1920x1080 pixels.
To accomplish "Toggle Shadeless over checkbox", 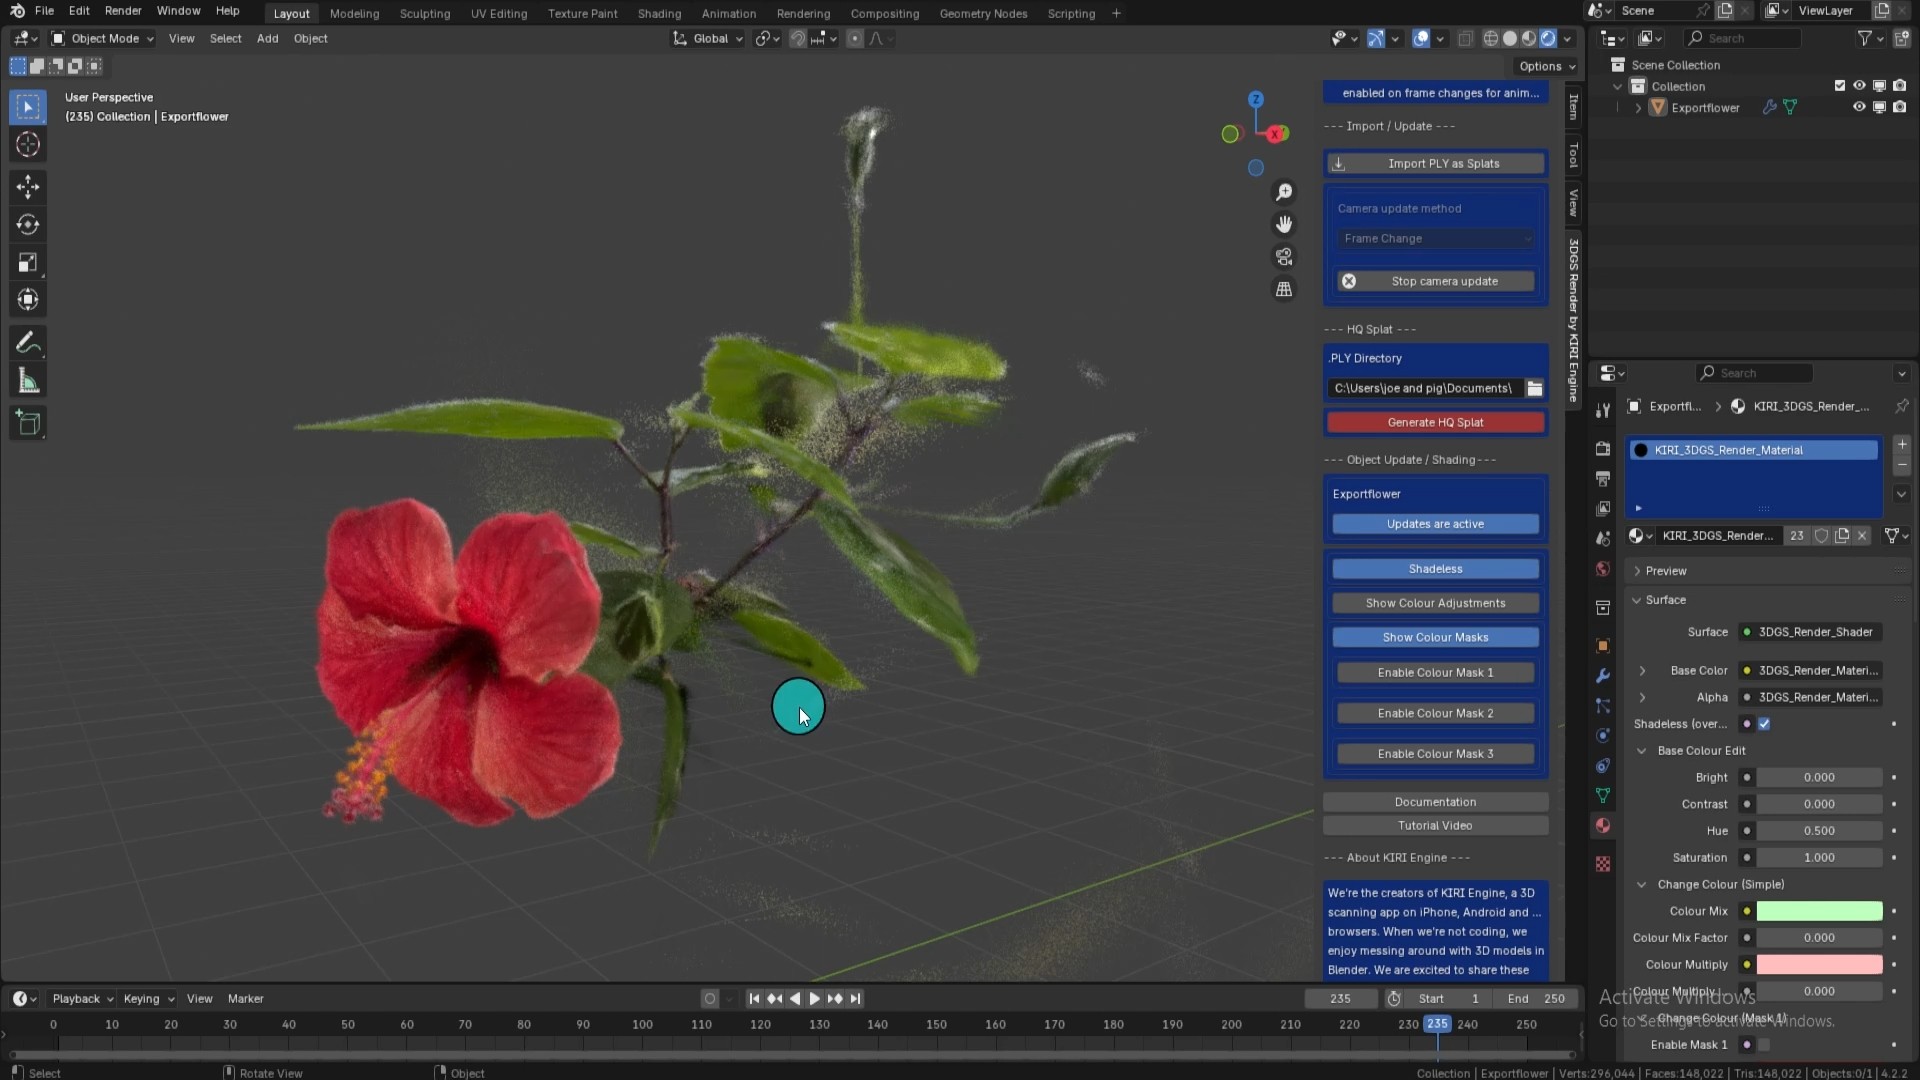I will pyautogui.click(x=1766, y=723).
